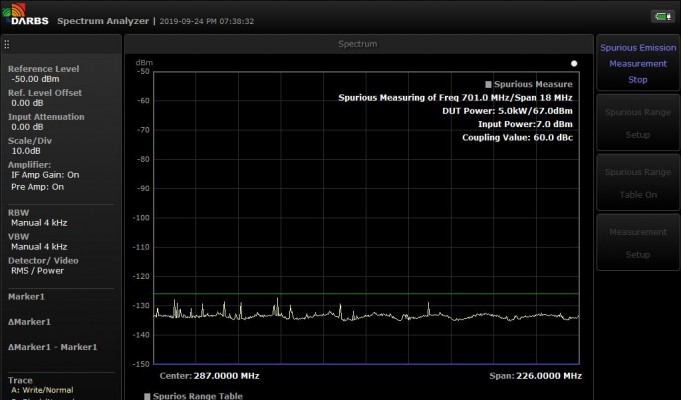Image resolution: width=681 pixels, height=400 pixels.
Task: Click the Spurious Measure legend marker
Action: pos(488,84)
